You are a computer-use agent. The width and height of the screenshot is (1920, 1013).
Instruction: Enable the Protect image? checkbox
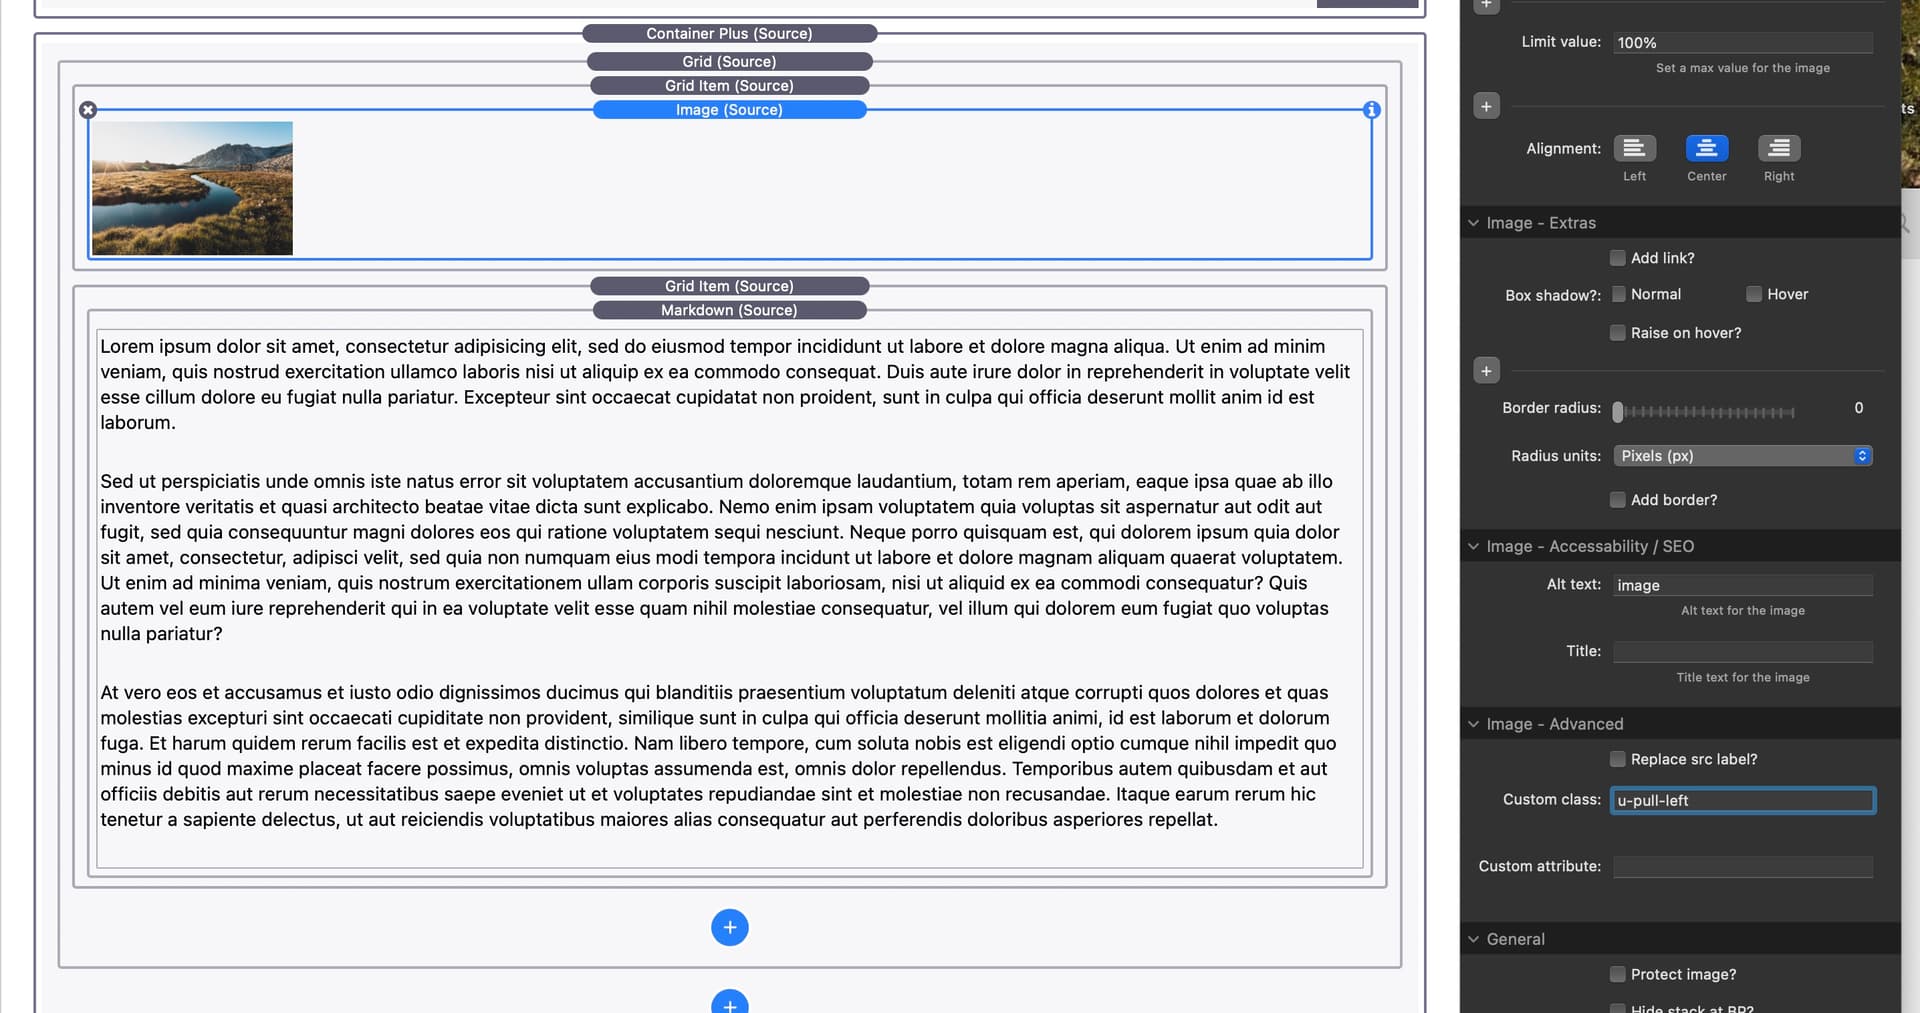pyautogui.click(x=1617, y=975)
